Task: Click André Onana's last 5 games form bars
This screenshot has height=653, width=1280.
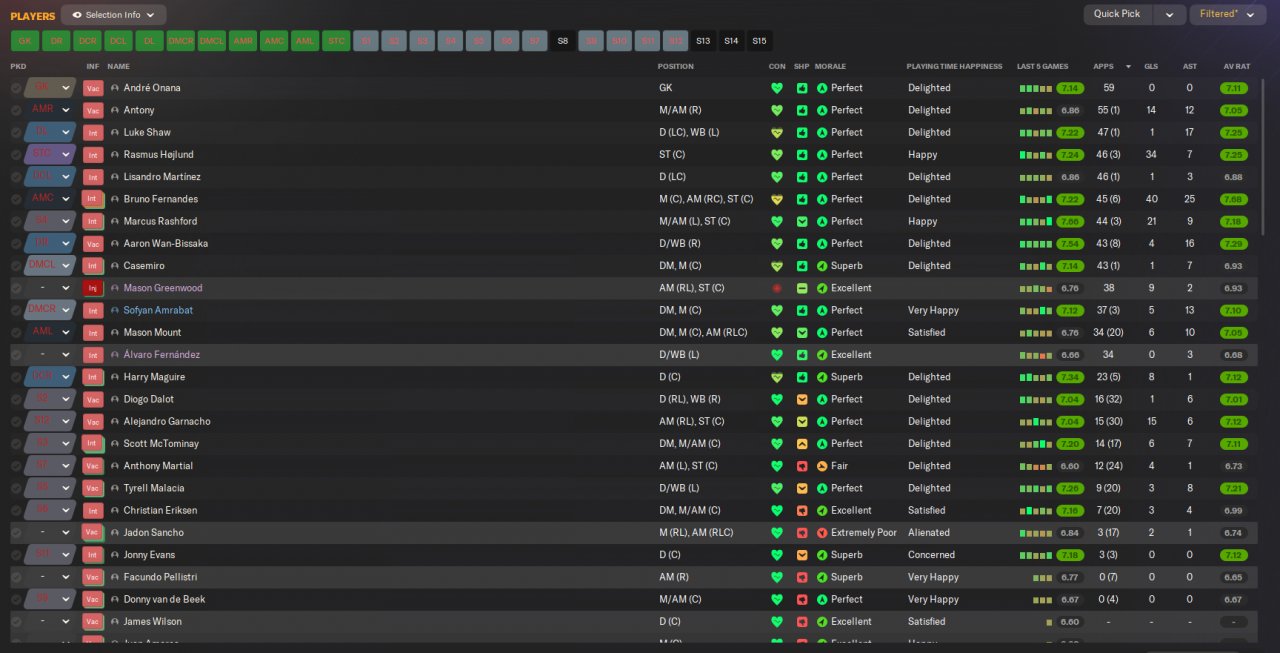Action: (1036, 88)
